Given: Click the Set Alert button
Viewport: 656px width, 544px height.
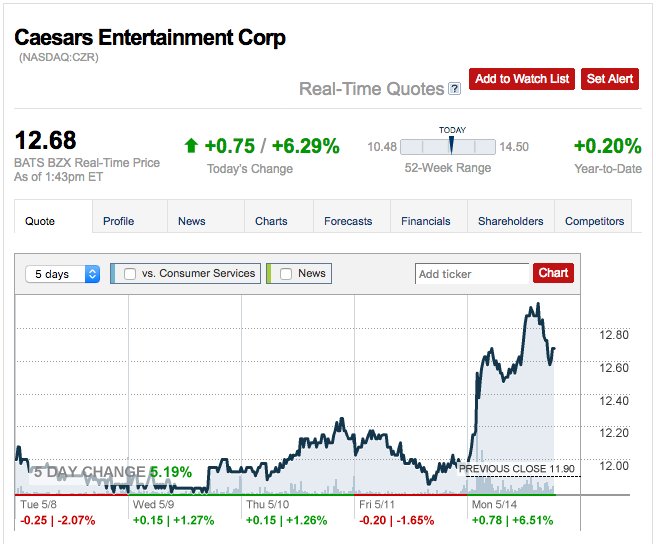Looking at the screenshot, I should point(610,79).
